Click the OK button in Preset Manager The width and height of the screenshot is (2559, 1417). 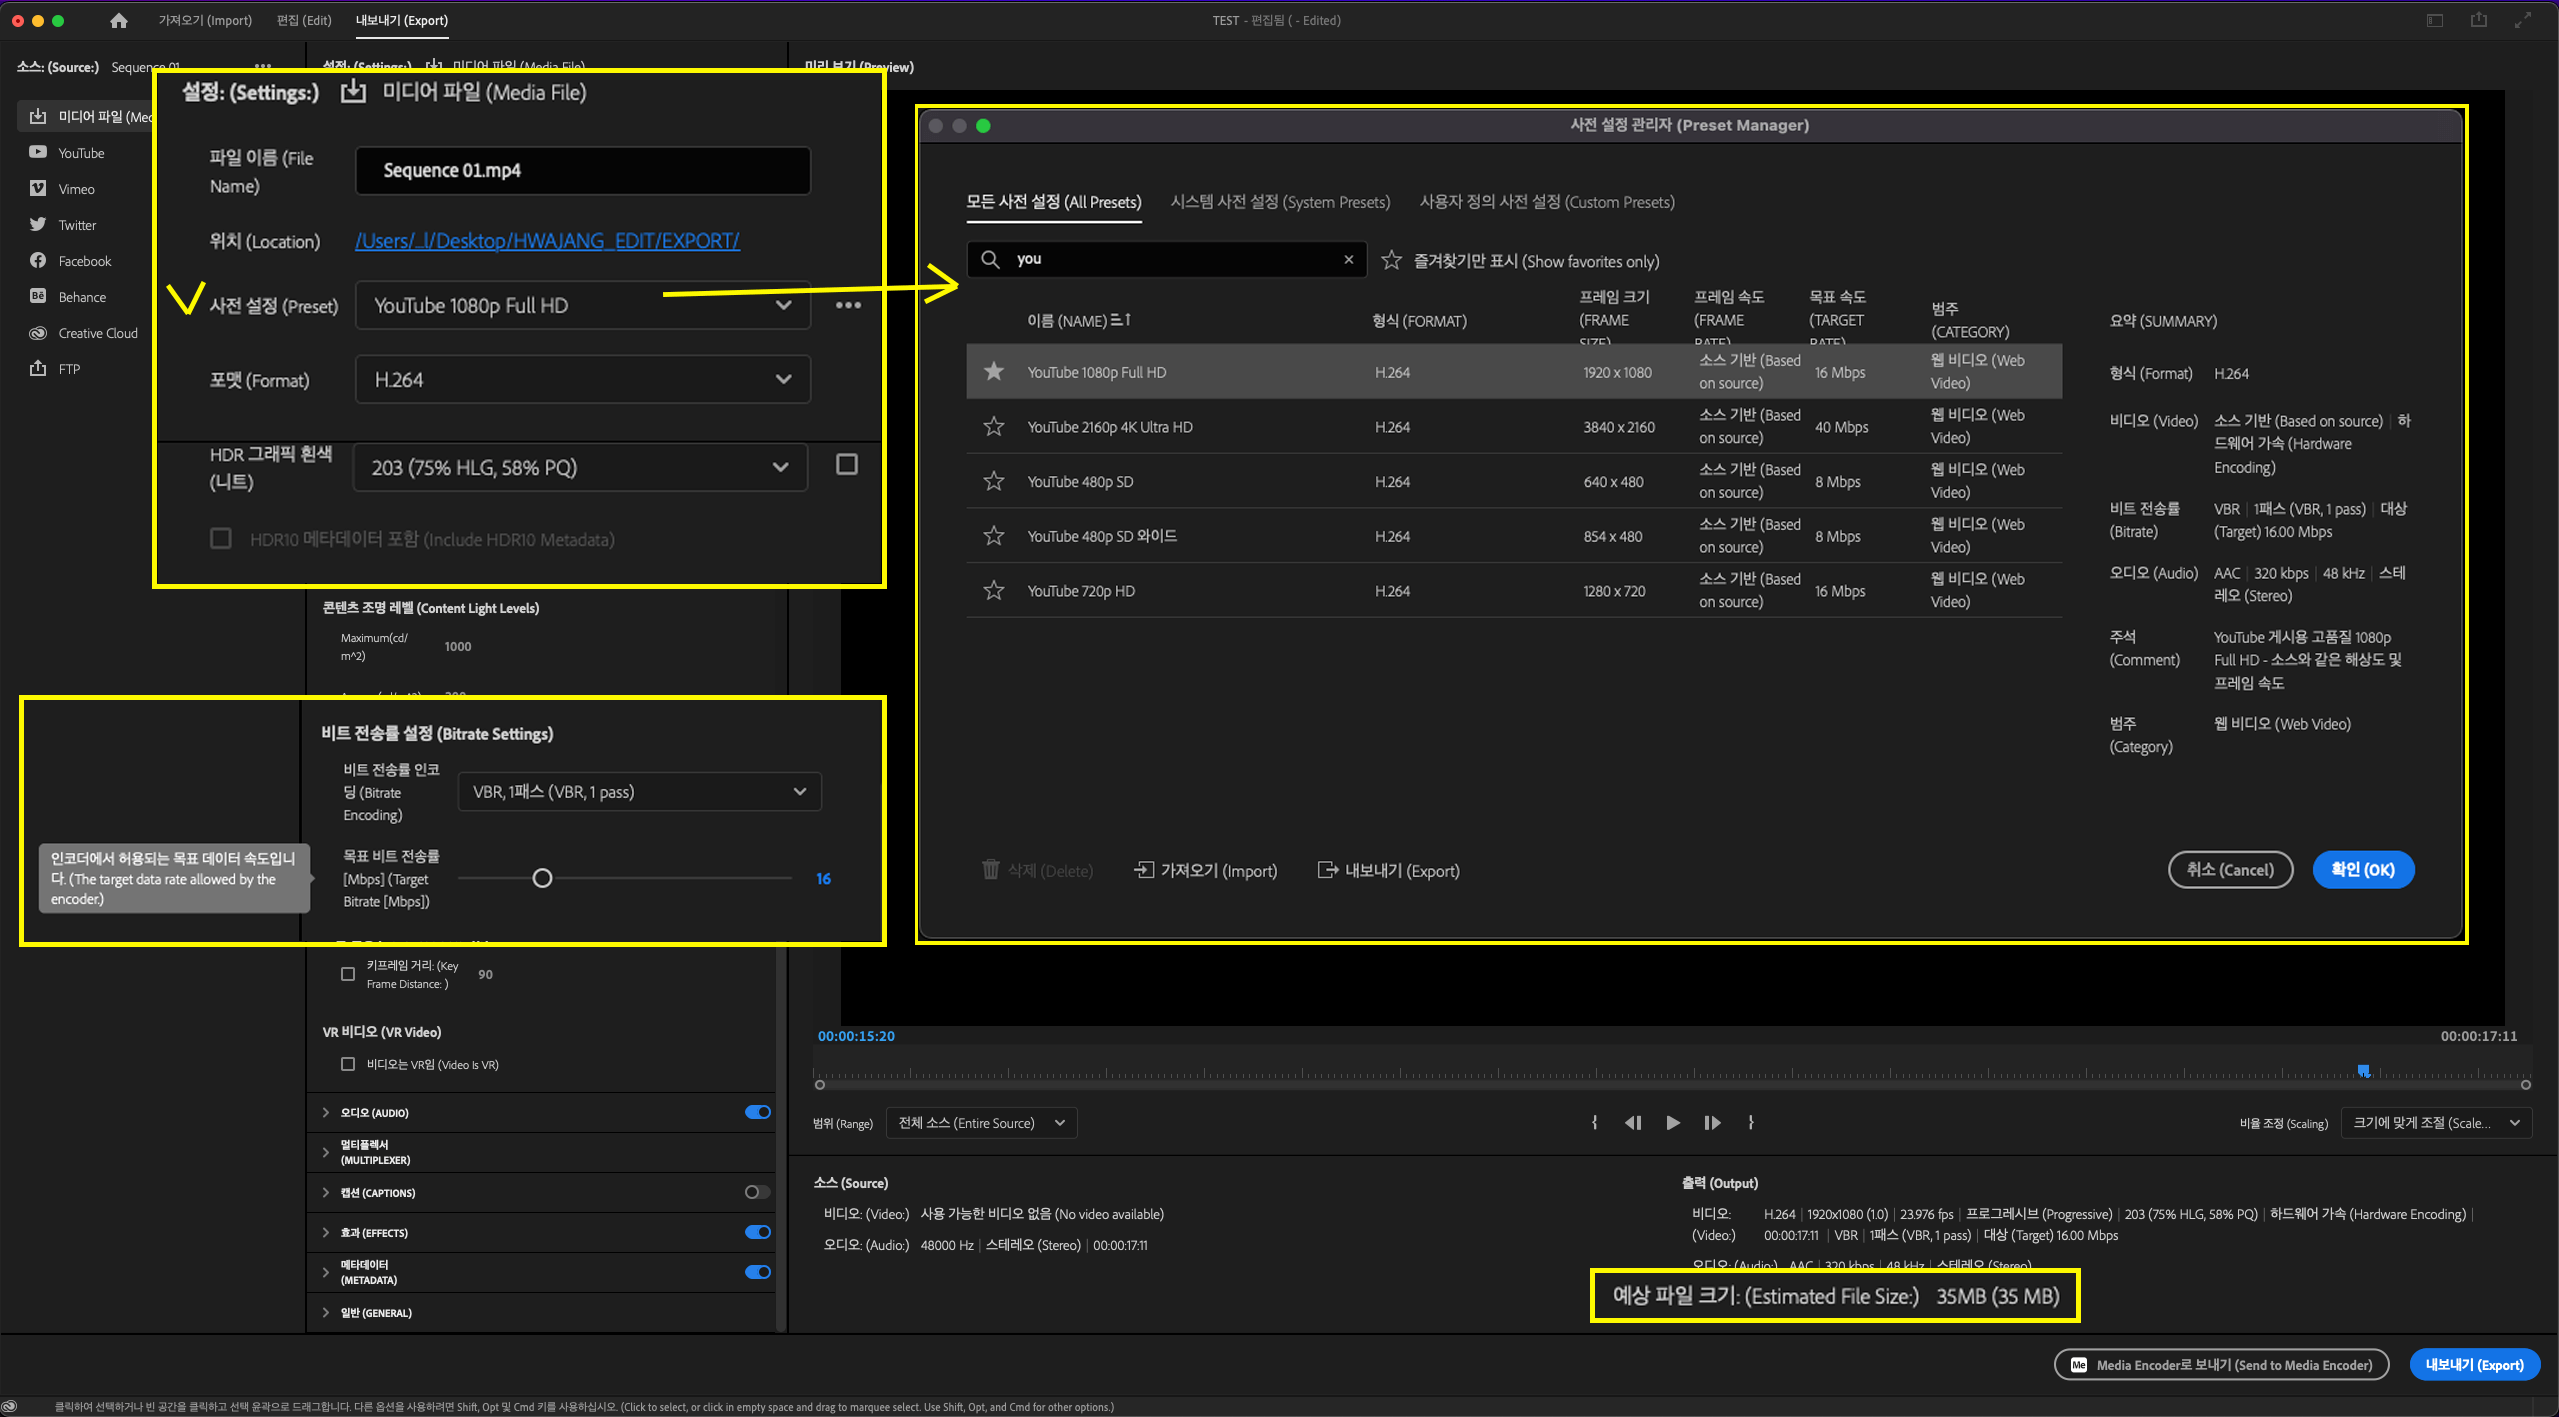[x=2362, y=870]
